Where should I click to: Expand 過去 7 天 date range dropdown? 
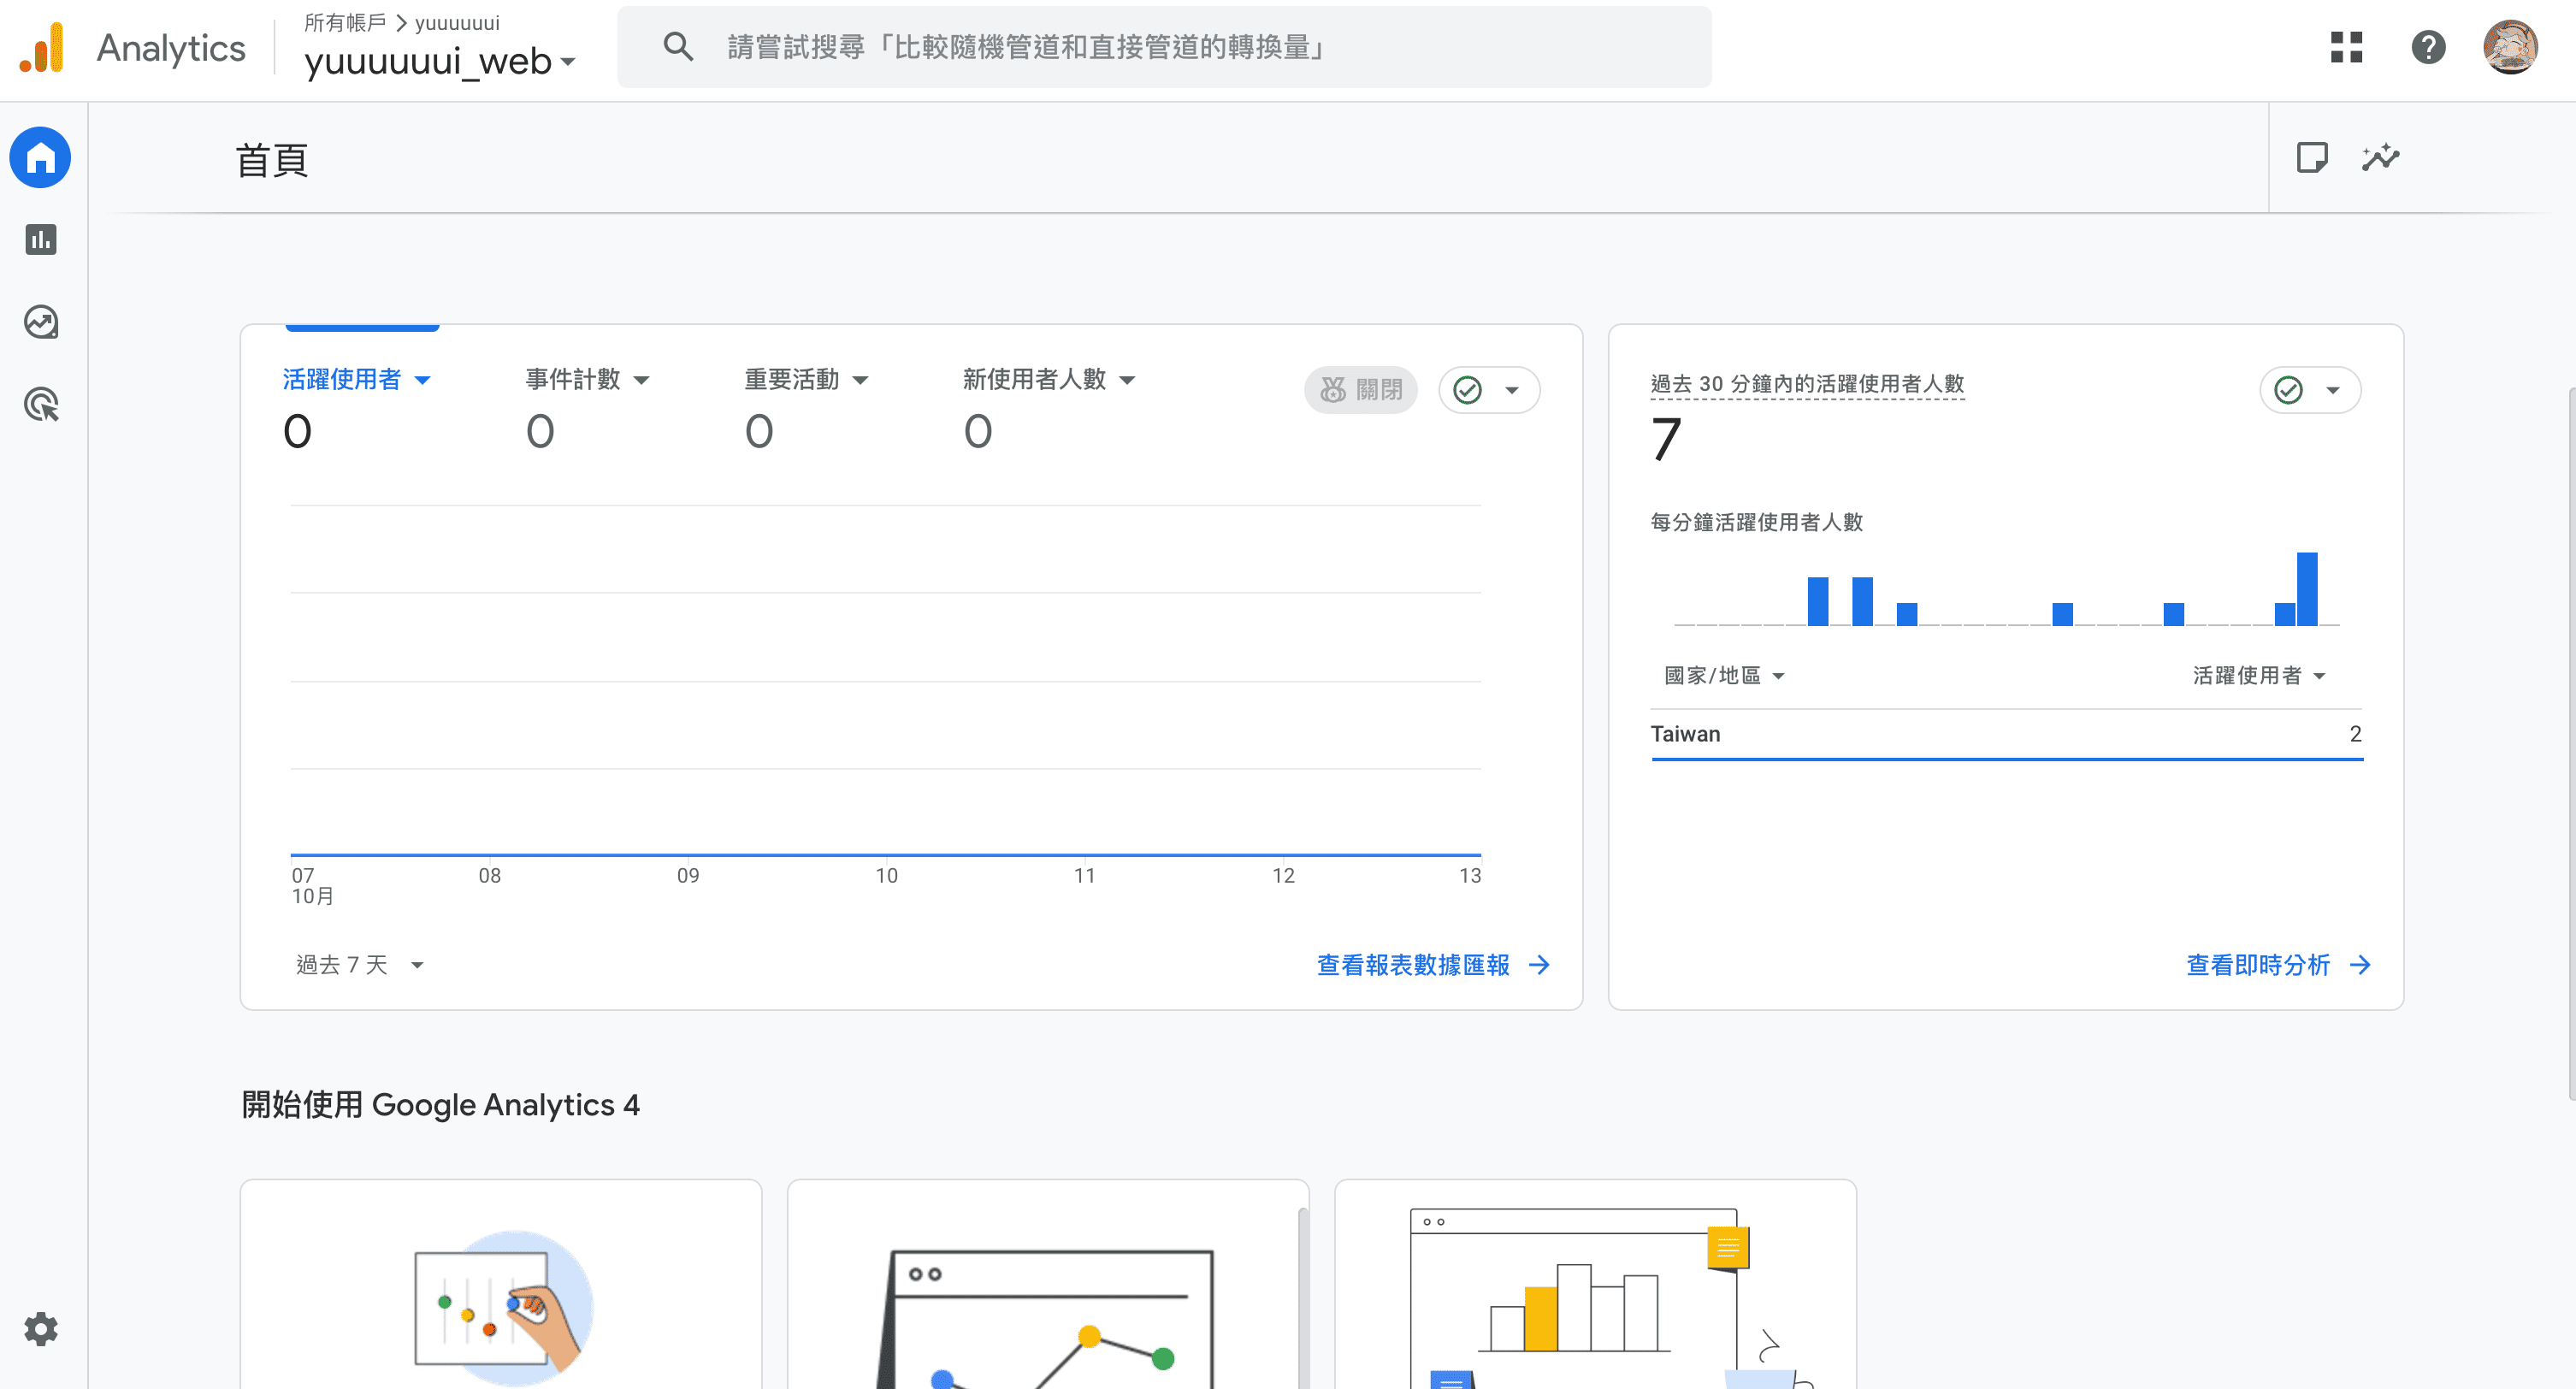[360, 965]
